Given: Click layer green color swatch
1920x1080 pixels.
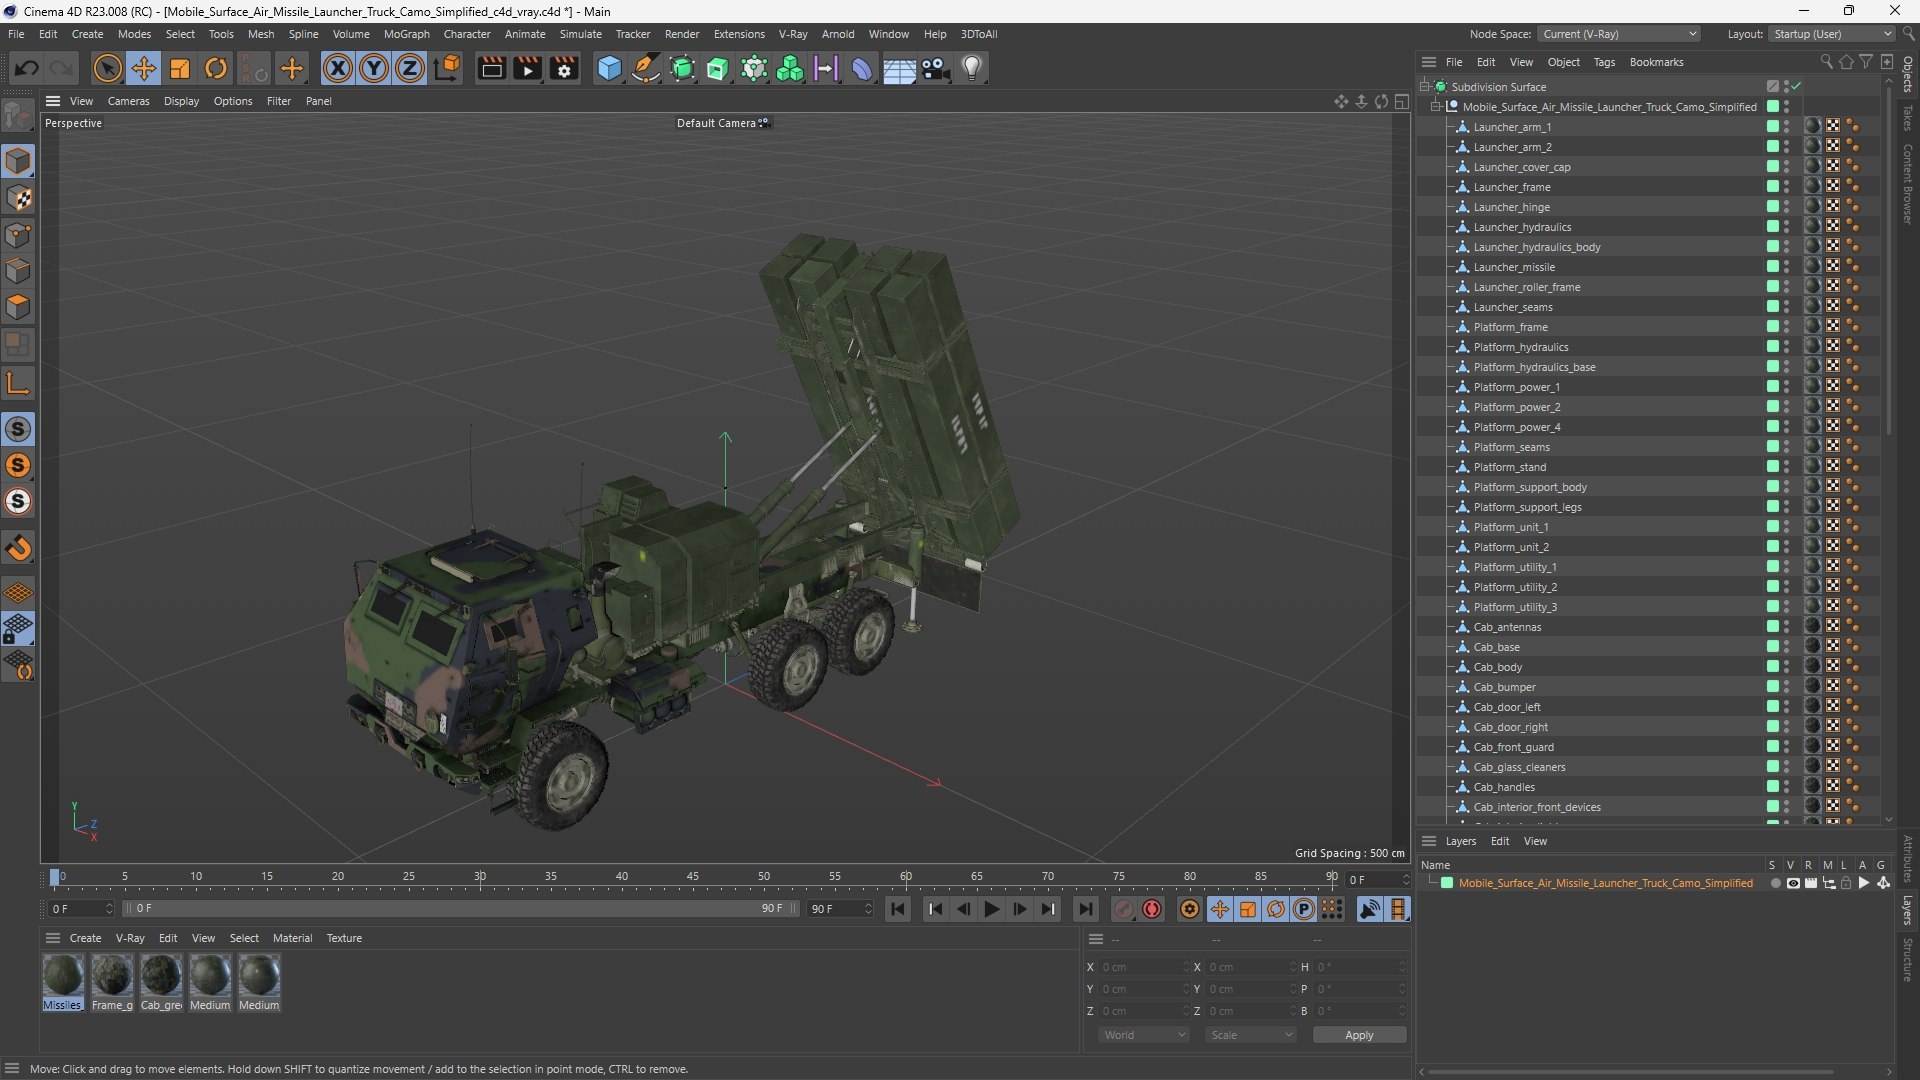Looking at the screenshot, I should click(x=1447, y=883).
